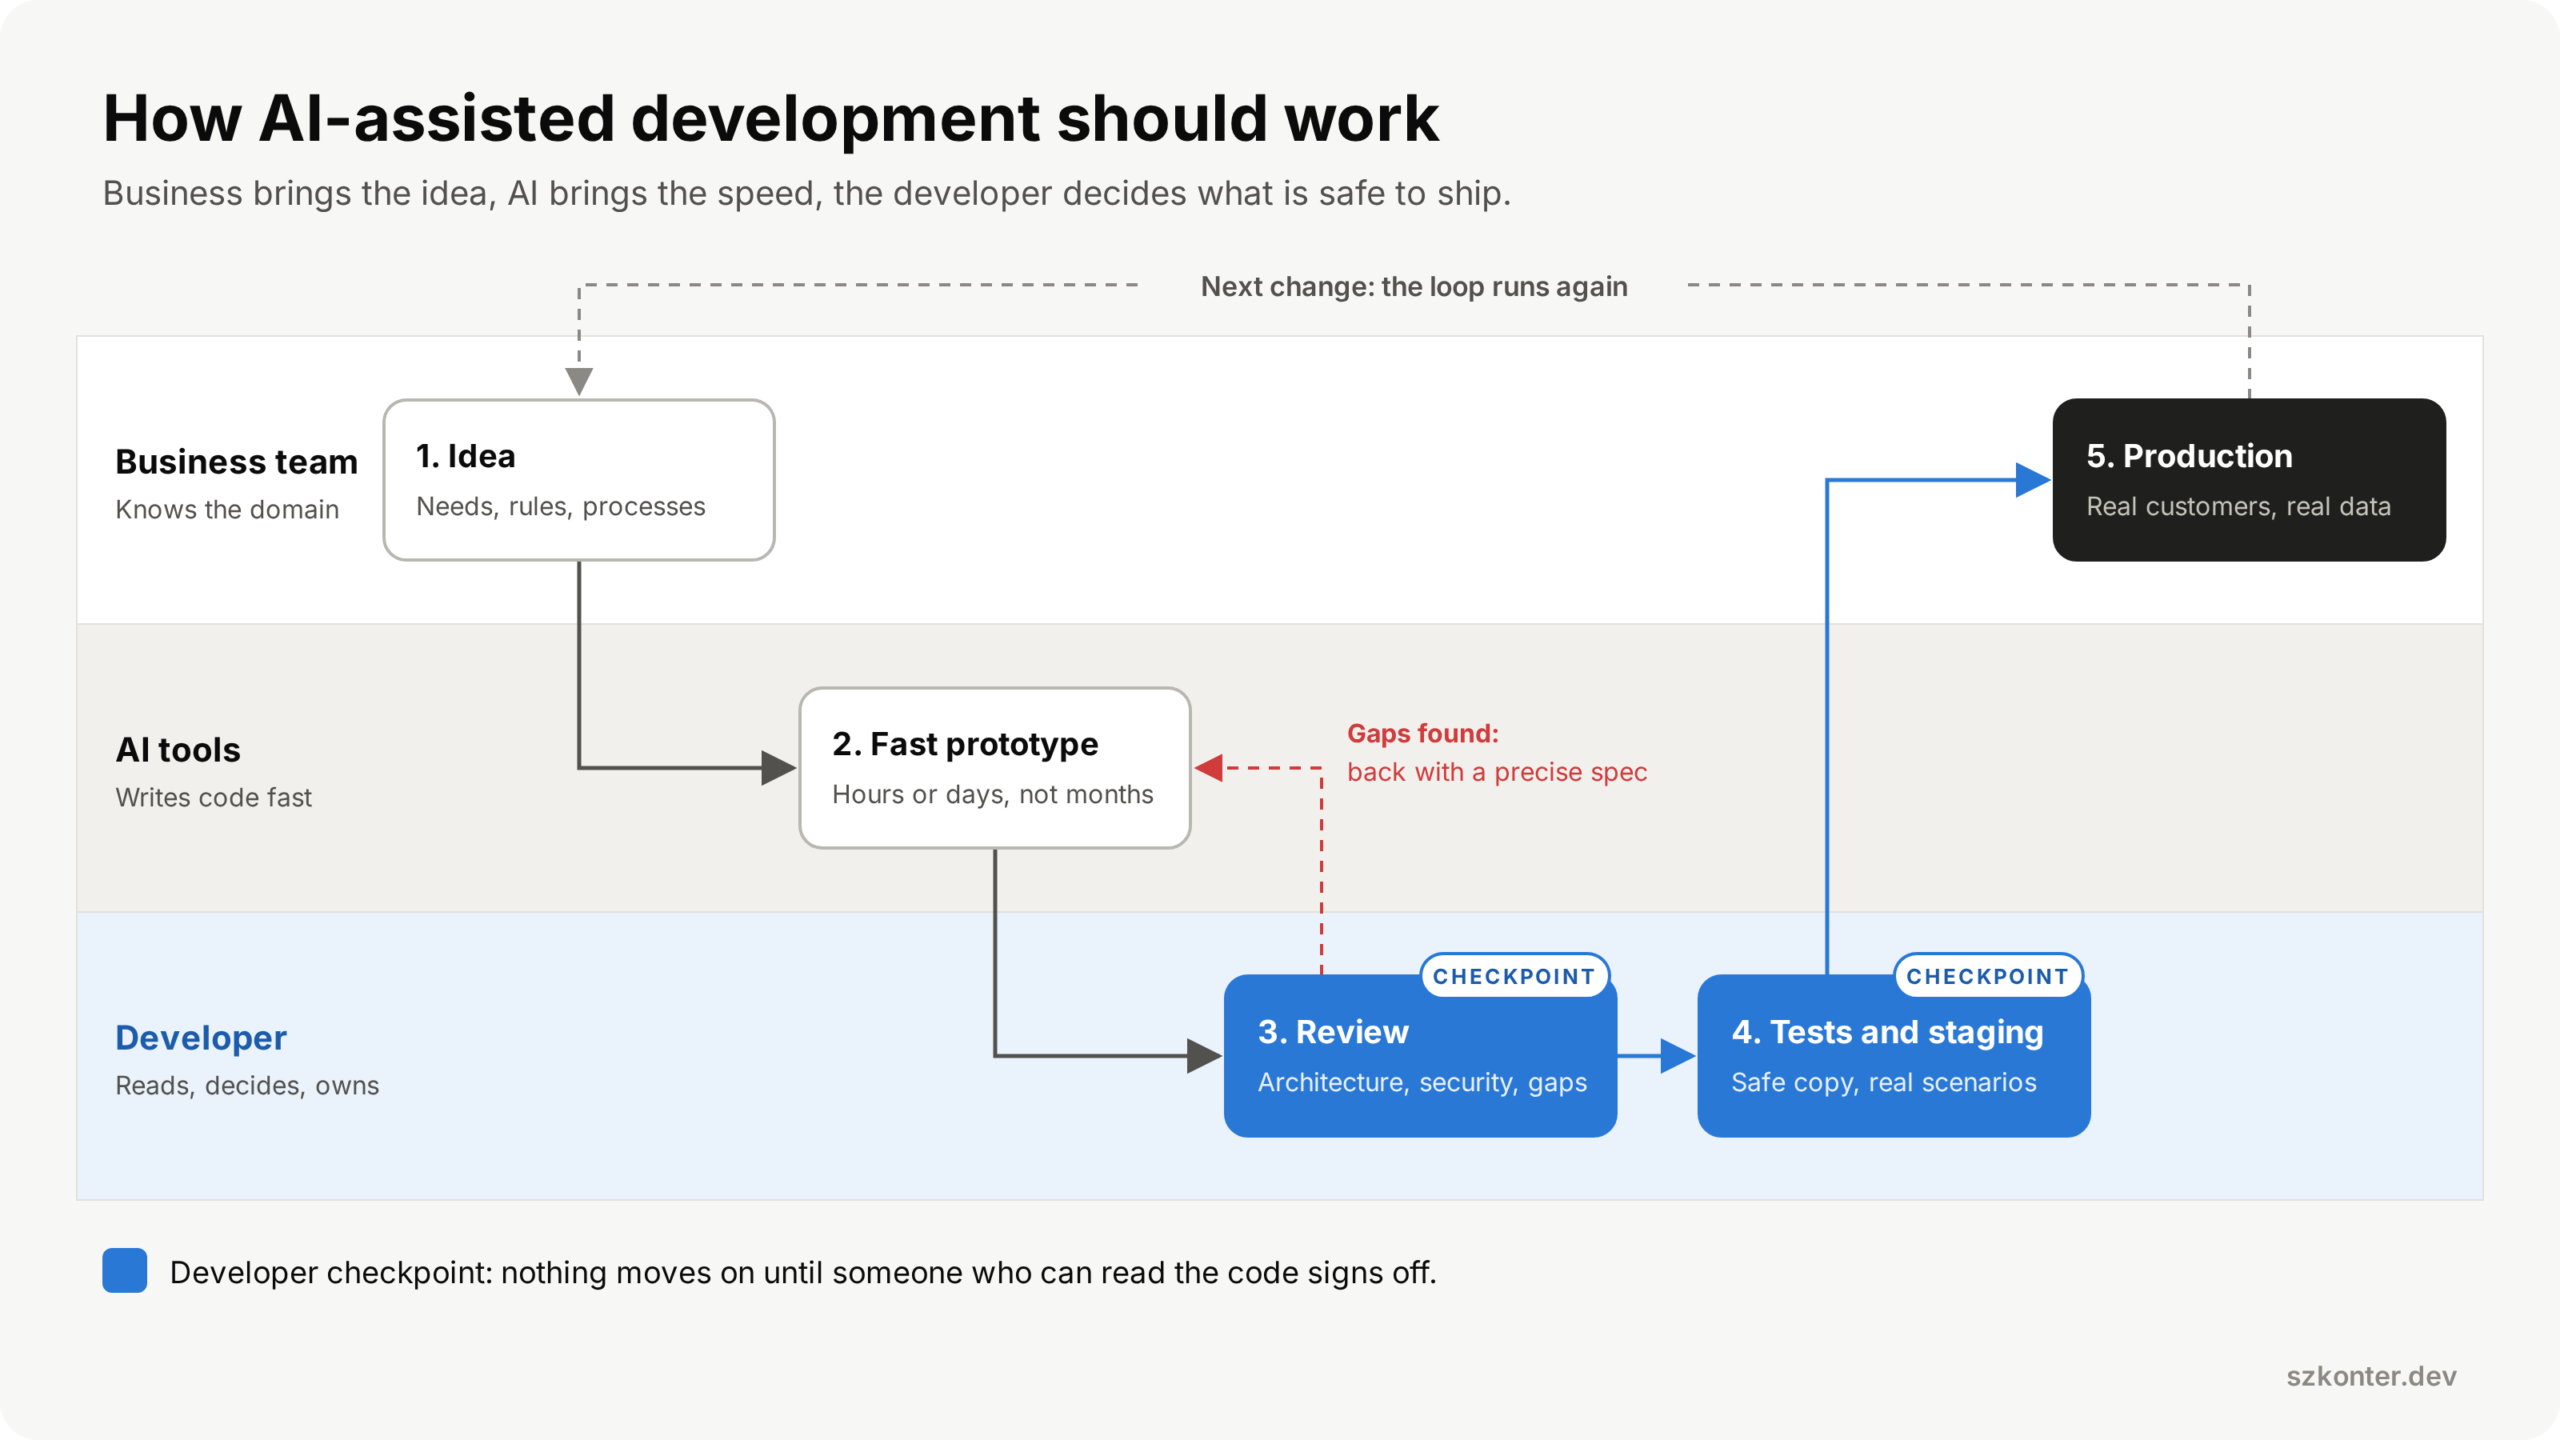Click 'back with a precise spec' text
Image resolution: width=2560 pixels, height=1440 pixels.
tap(1497, 773)
